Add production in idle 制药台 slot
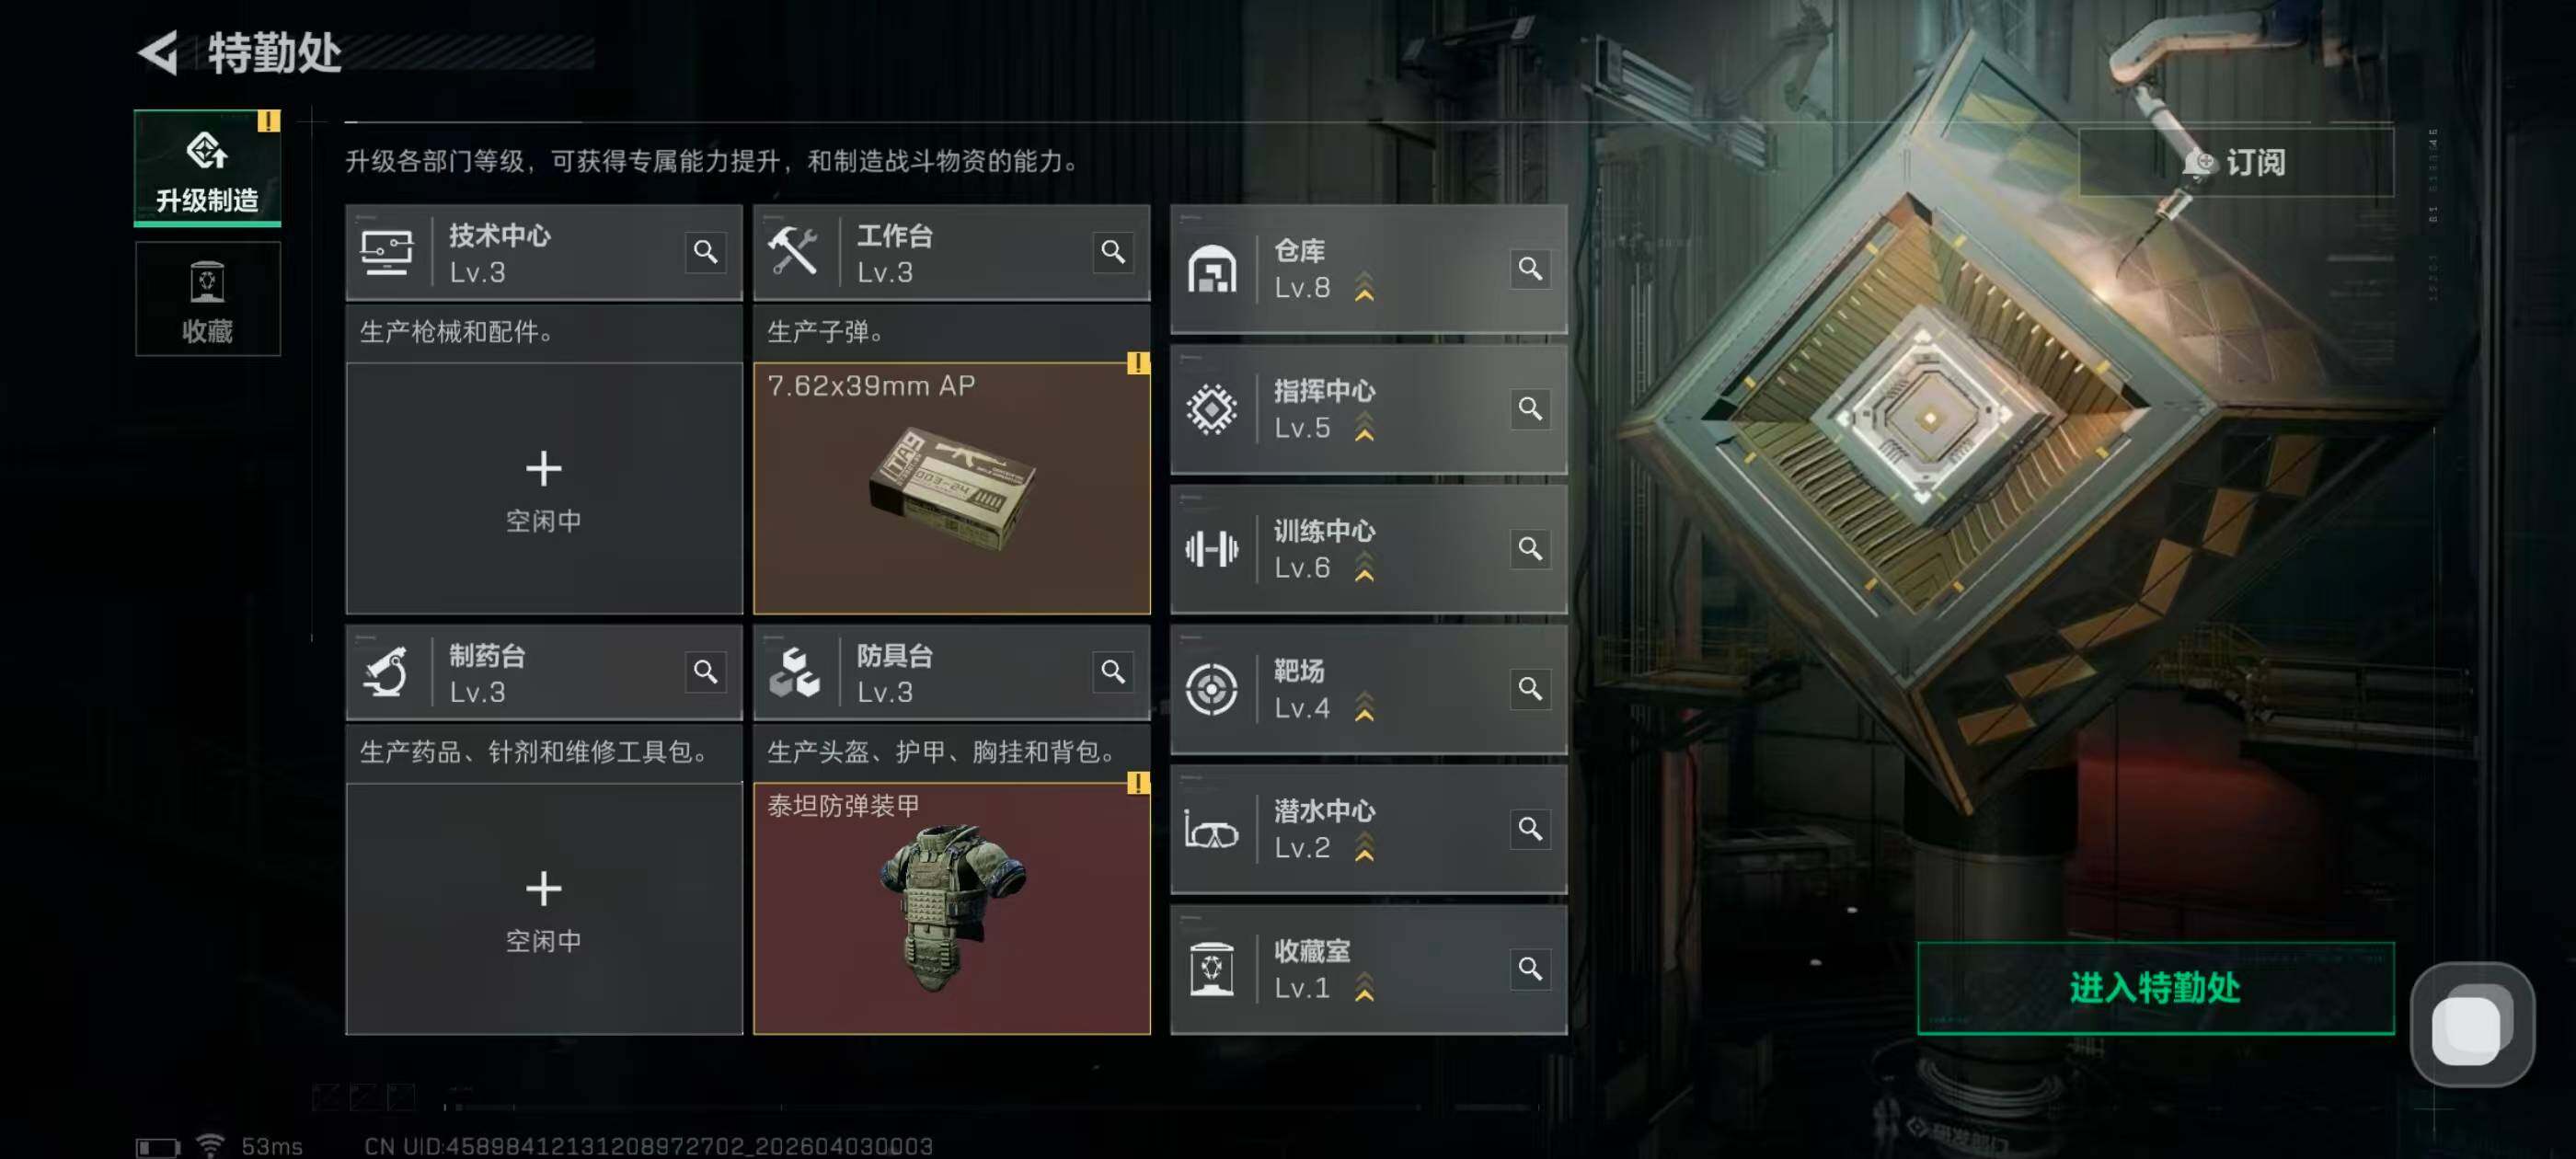Screen dimensions: 2576x1159 click(544, 908)
